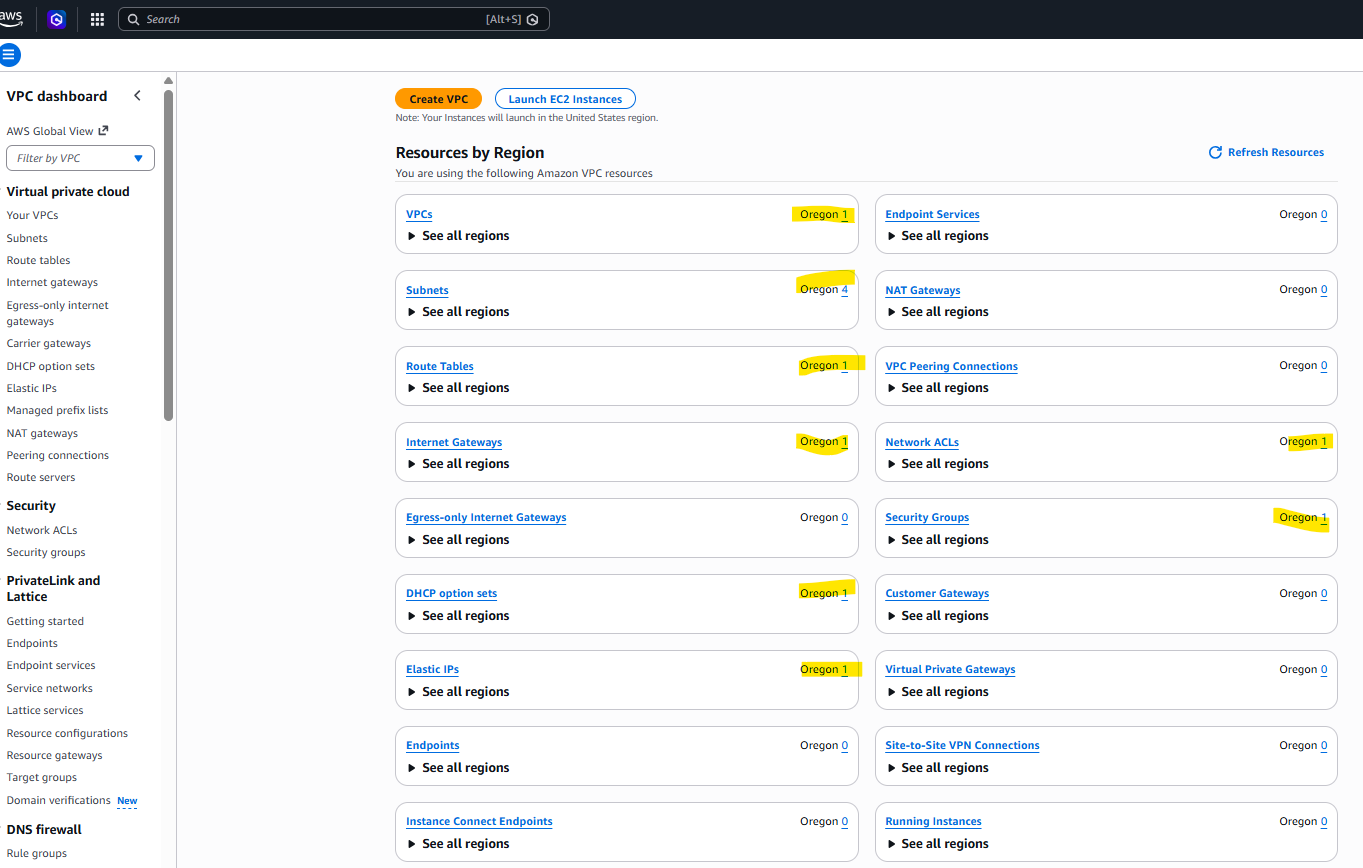Select Subnets in the sidebar
Image resolution: width=1363 pixels, height=868 pixels.
(x=26, y=237)
